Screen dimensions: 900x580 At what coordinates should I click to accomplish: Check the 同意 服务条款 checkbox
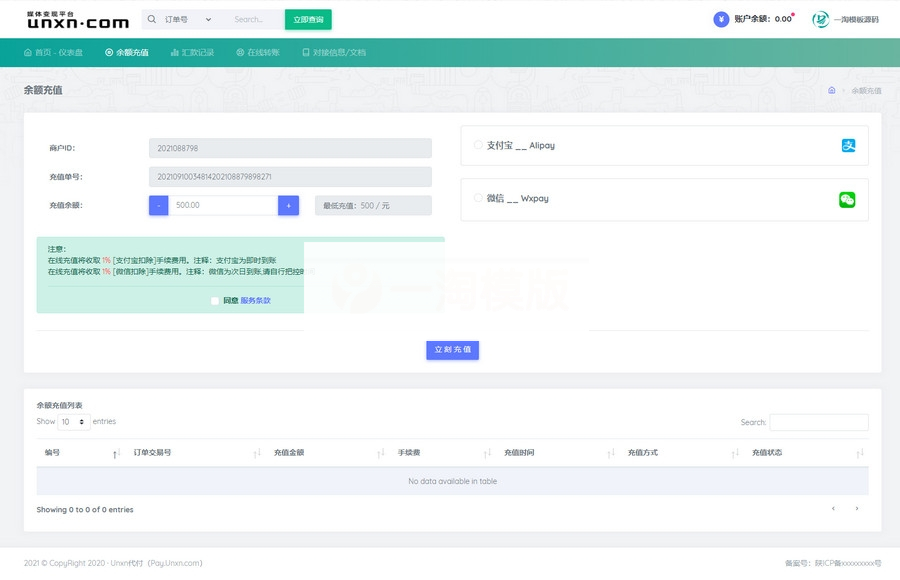click(215, 300)
